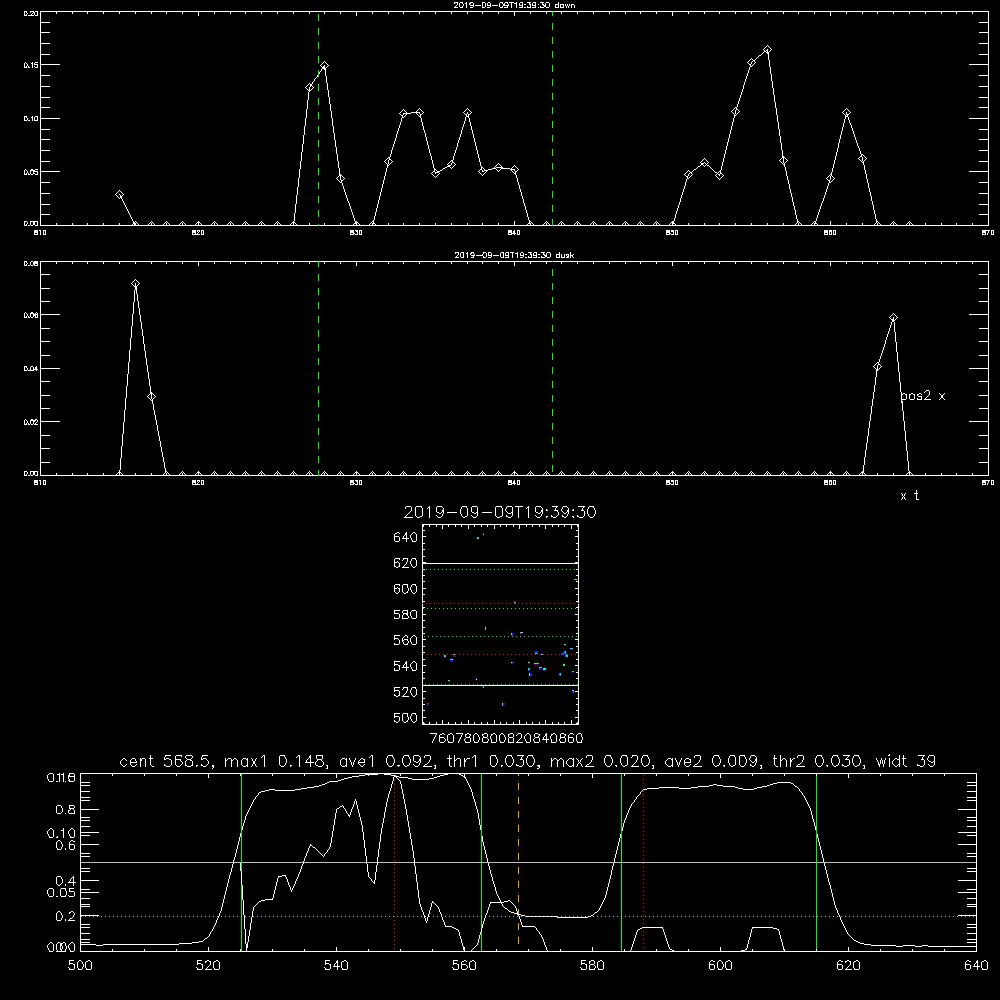
Task: Click the right green dashed line in dawn plot
Action: [x=552, y=118]
